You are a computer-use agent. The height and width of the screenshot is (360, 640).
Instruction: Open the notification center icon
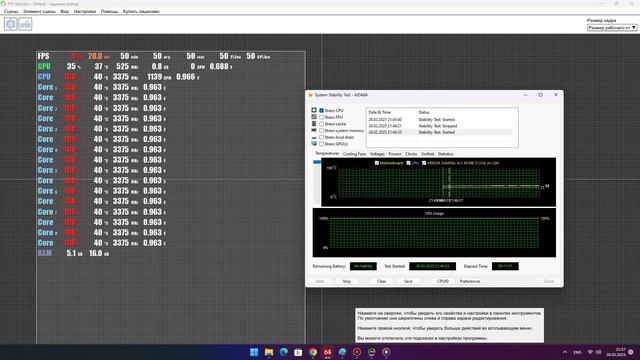631,352
